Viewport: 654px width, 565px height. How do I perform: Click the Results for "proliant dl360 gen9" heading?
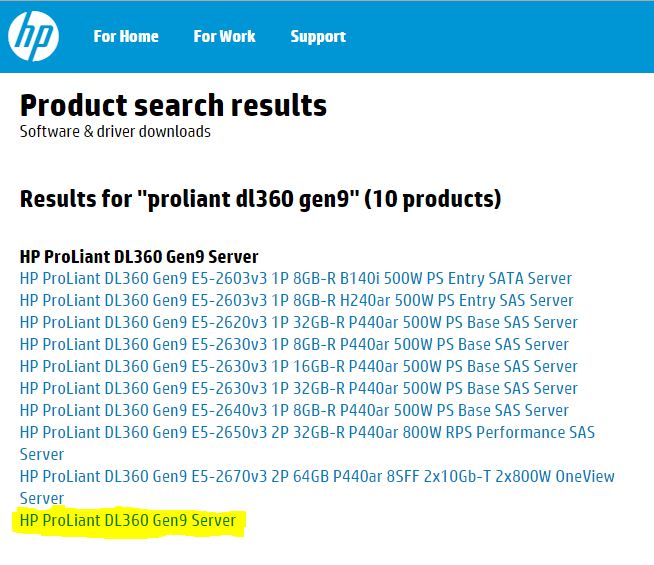pyautogui.click(x=190, y=198)
